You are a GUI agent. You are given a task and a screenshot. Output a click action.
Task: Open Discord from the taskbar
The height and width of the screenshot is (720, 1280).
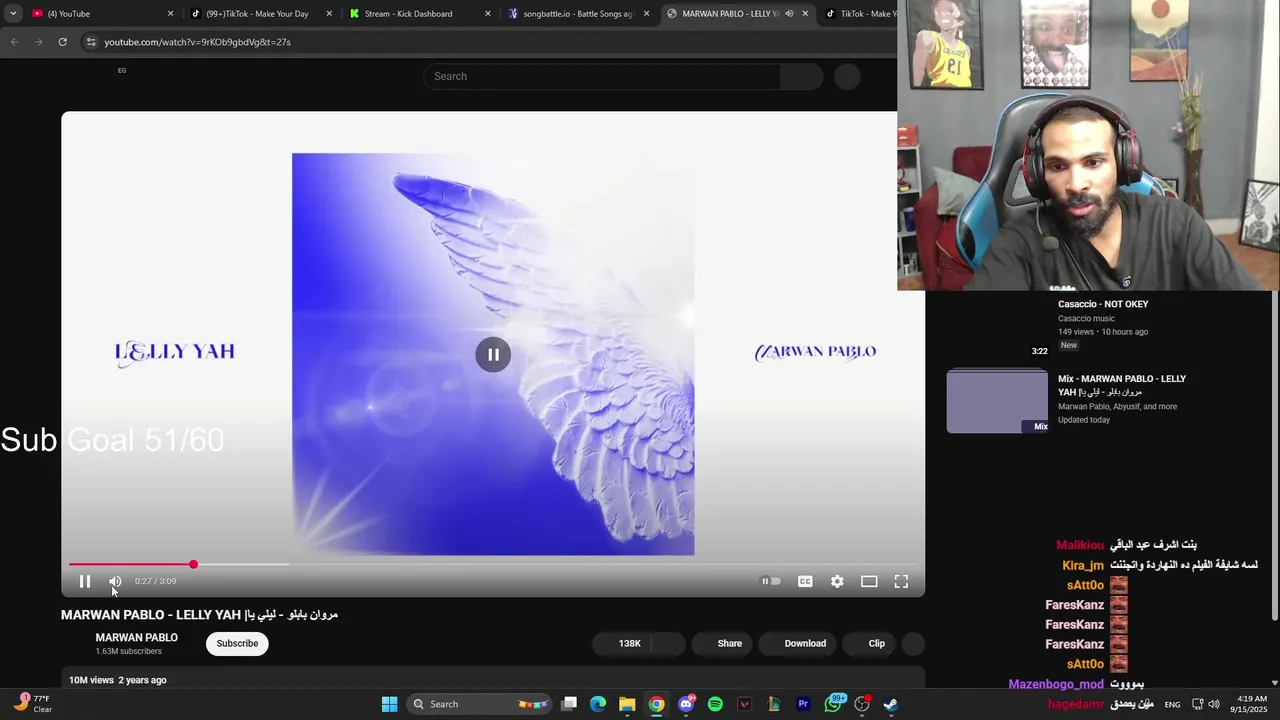(x=686, y=704)
